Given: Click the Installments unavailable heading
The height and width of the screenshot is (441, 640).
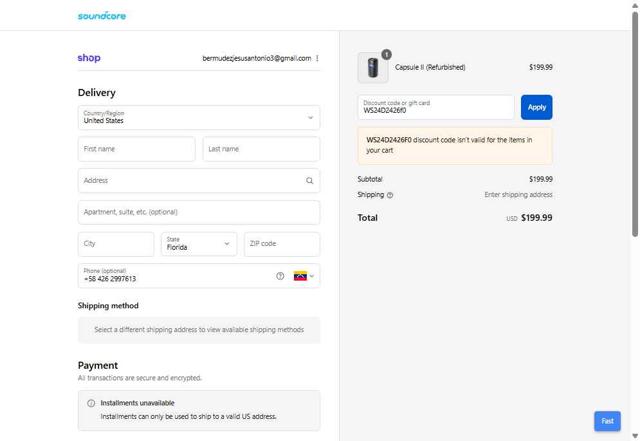Looking at the screenshot, I should tap(138, 403).
